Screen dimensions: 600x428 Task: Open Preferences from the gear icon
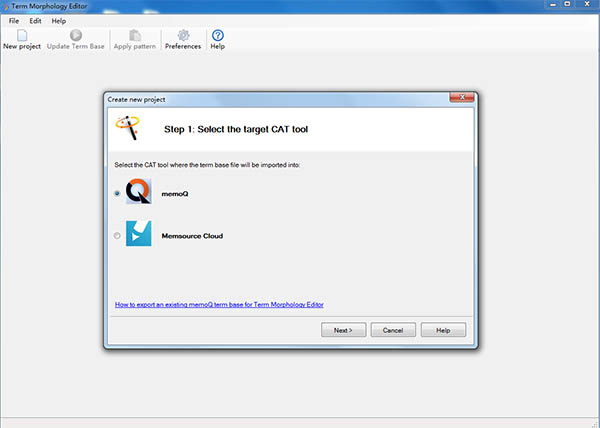(183, 35)
